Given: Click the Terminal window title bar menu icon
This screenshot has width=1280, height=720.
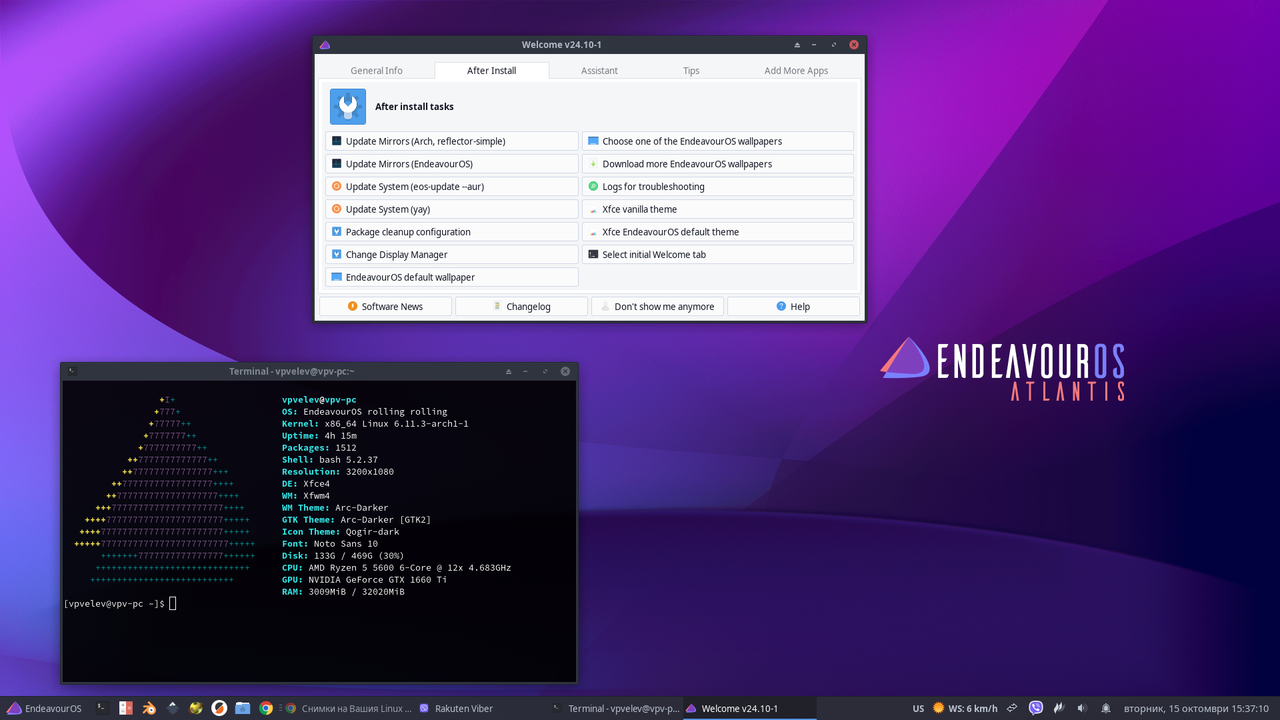Looking at the screenshot, I should [71, 371].
